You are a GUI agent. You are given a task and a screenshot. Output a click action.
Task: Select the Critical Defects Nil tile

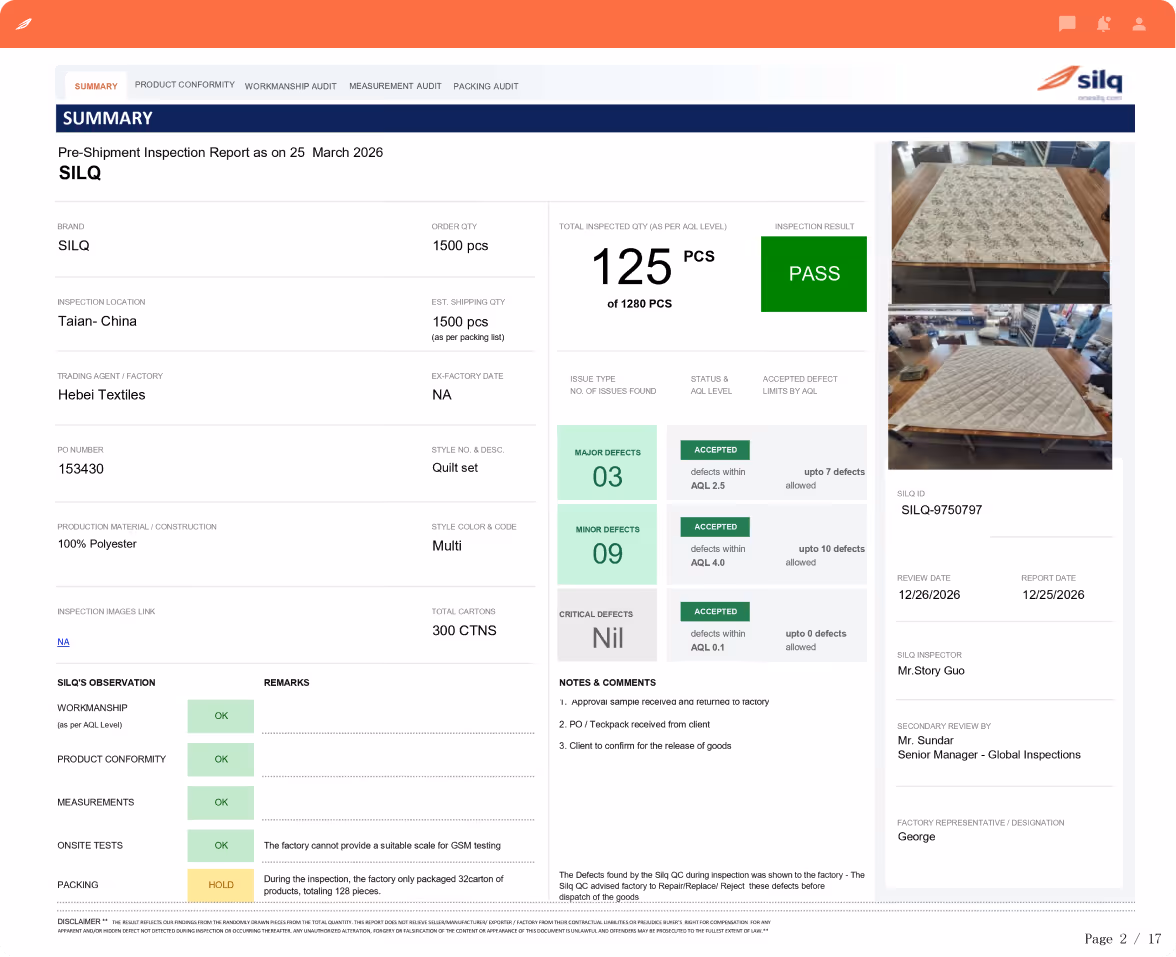point(607,625)
